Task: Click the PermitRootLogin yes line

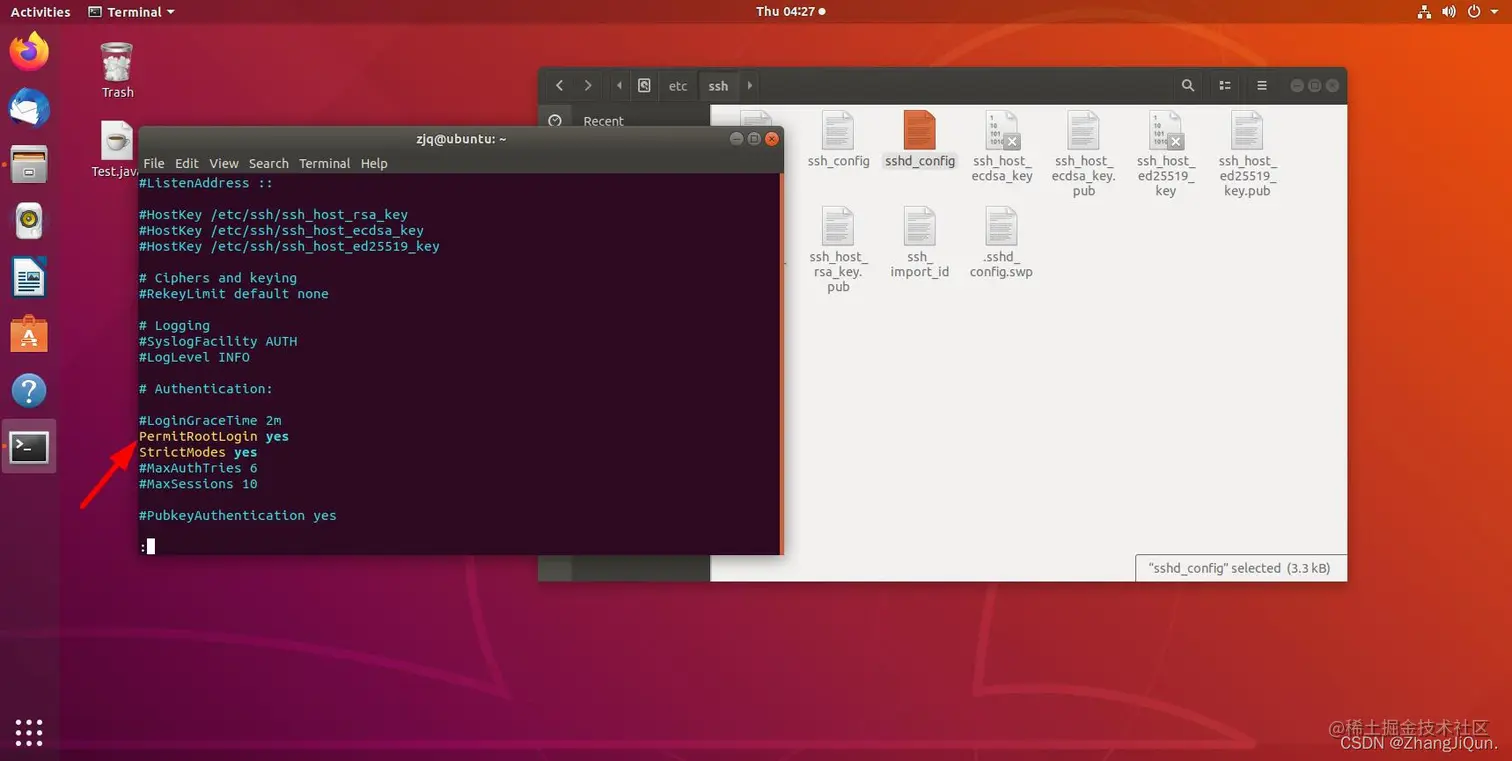Action: click(214, 436)
